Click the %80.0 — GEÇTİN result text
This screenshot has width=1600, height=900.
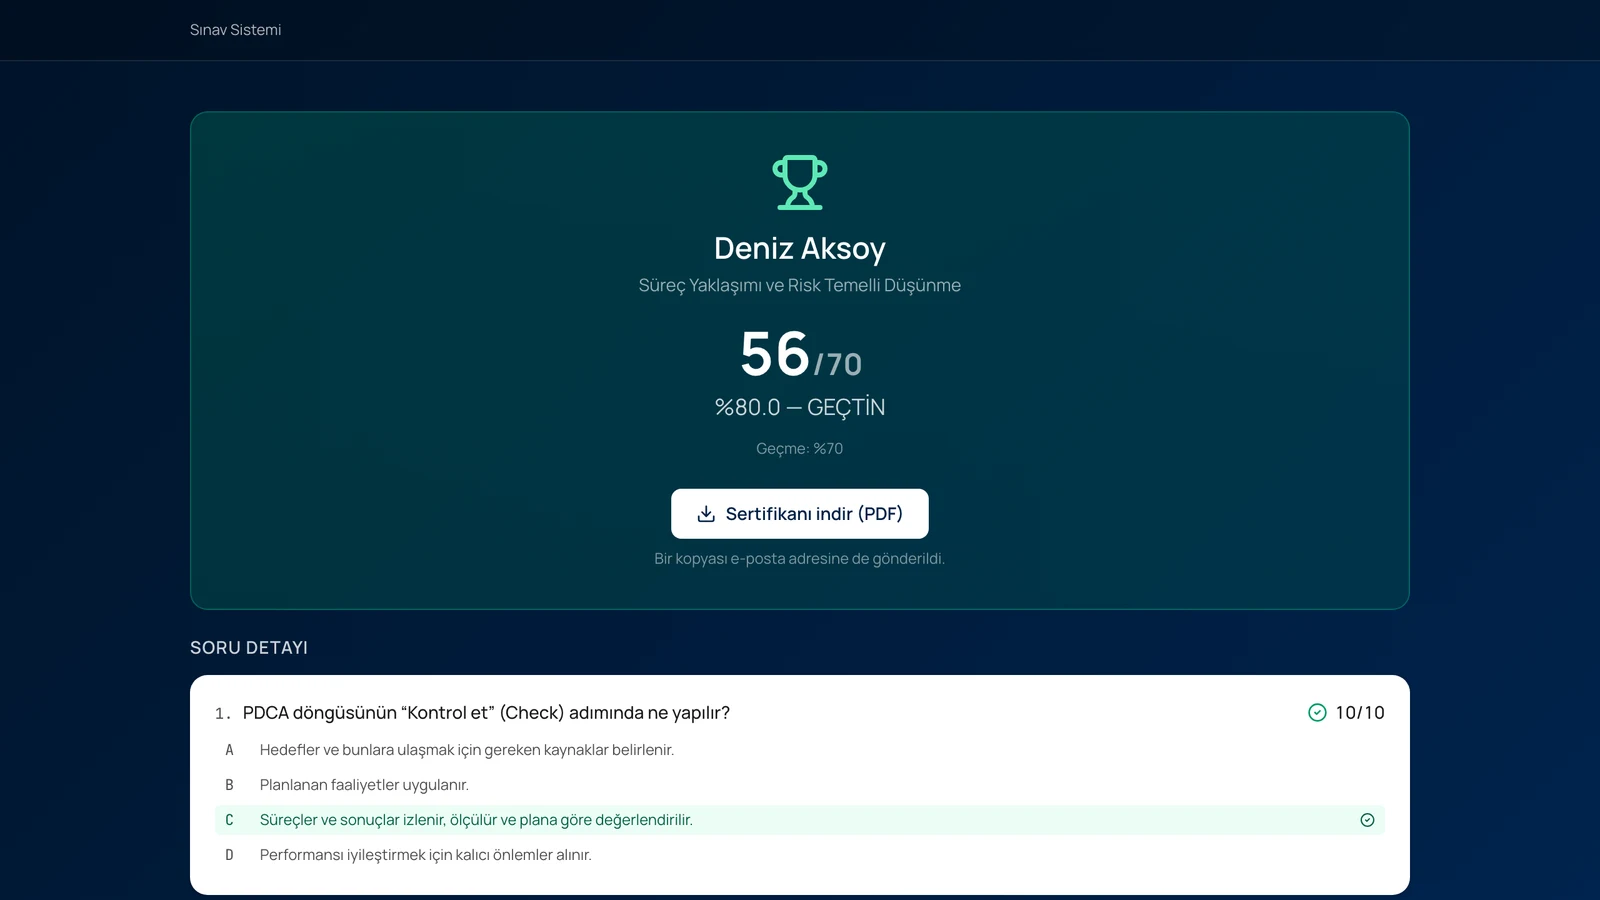point(800,407)
